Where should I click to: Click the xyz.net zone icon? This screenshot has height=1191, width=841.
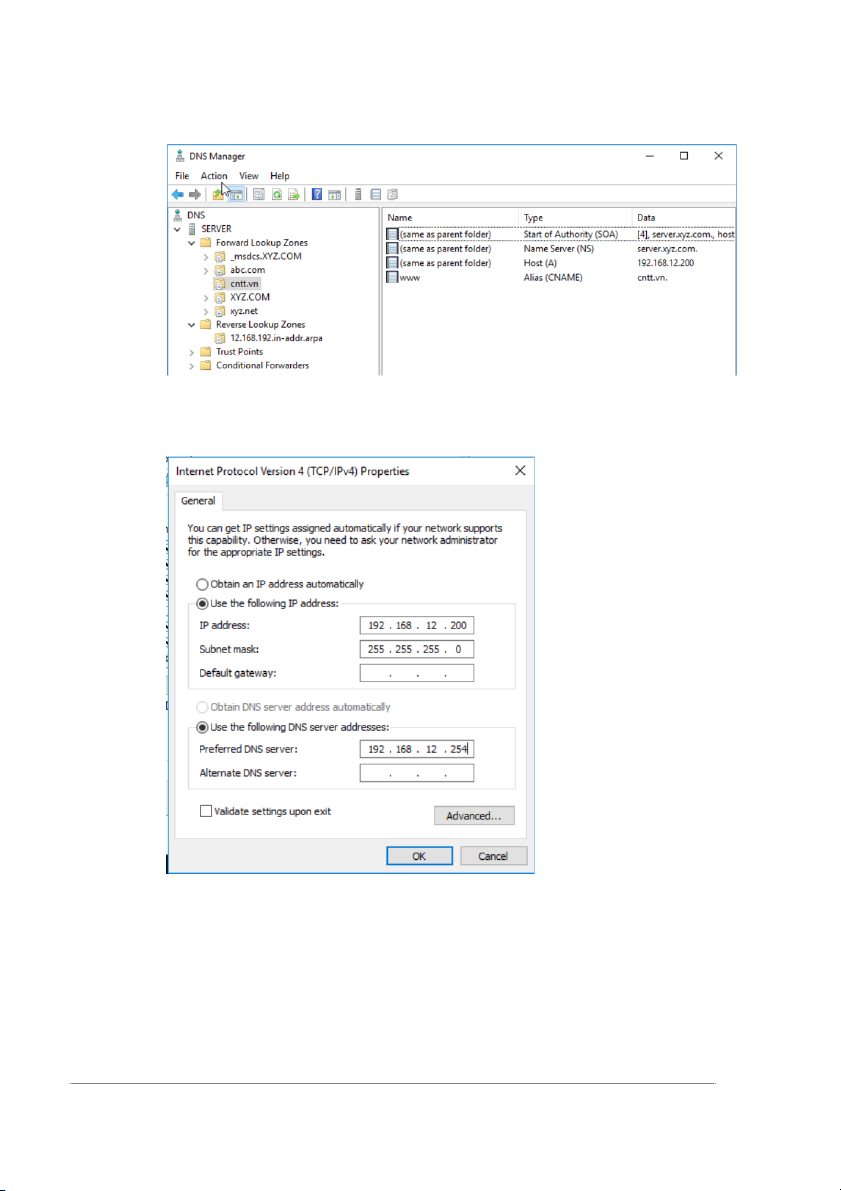coord(220,311)
